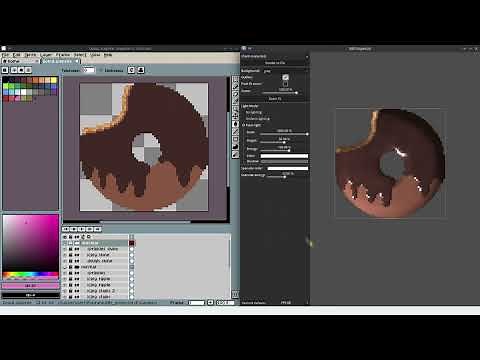
Task: Open the View menu
Action: (x=95, y=55)
